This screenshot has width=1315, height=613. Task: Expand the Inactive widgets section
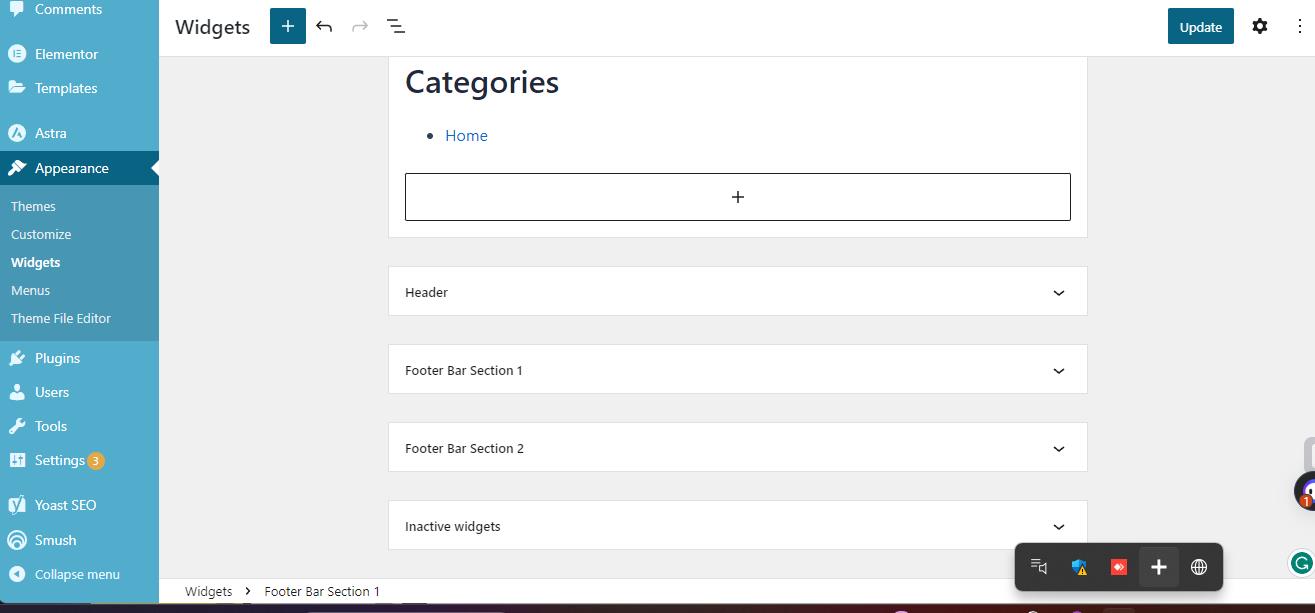737,525
